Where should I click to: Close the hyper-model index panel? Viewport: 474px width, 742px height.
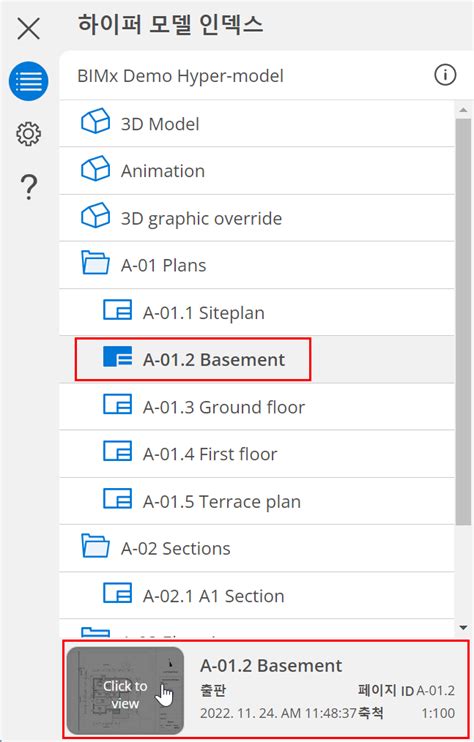tap(28, 28)
